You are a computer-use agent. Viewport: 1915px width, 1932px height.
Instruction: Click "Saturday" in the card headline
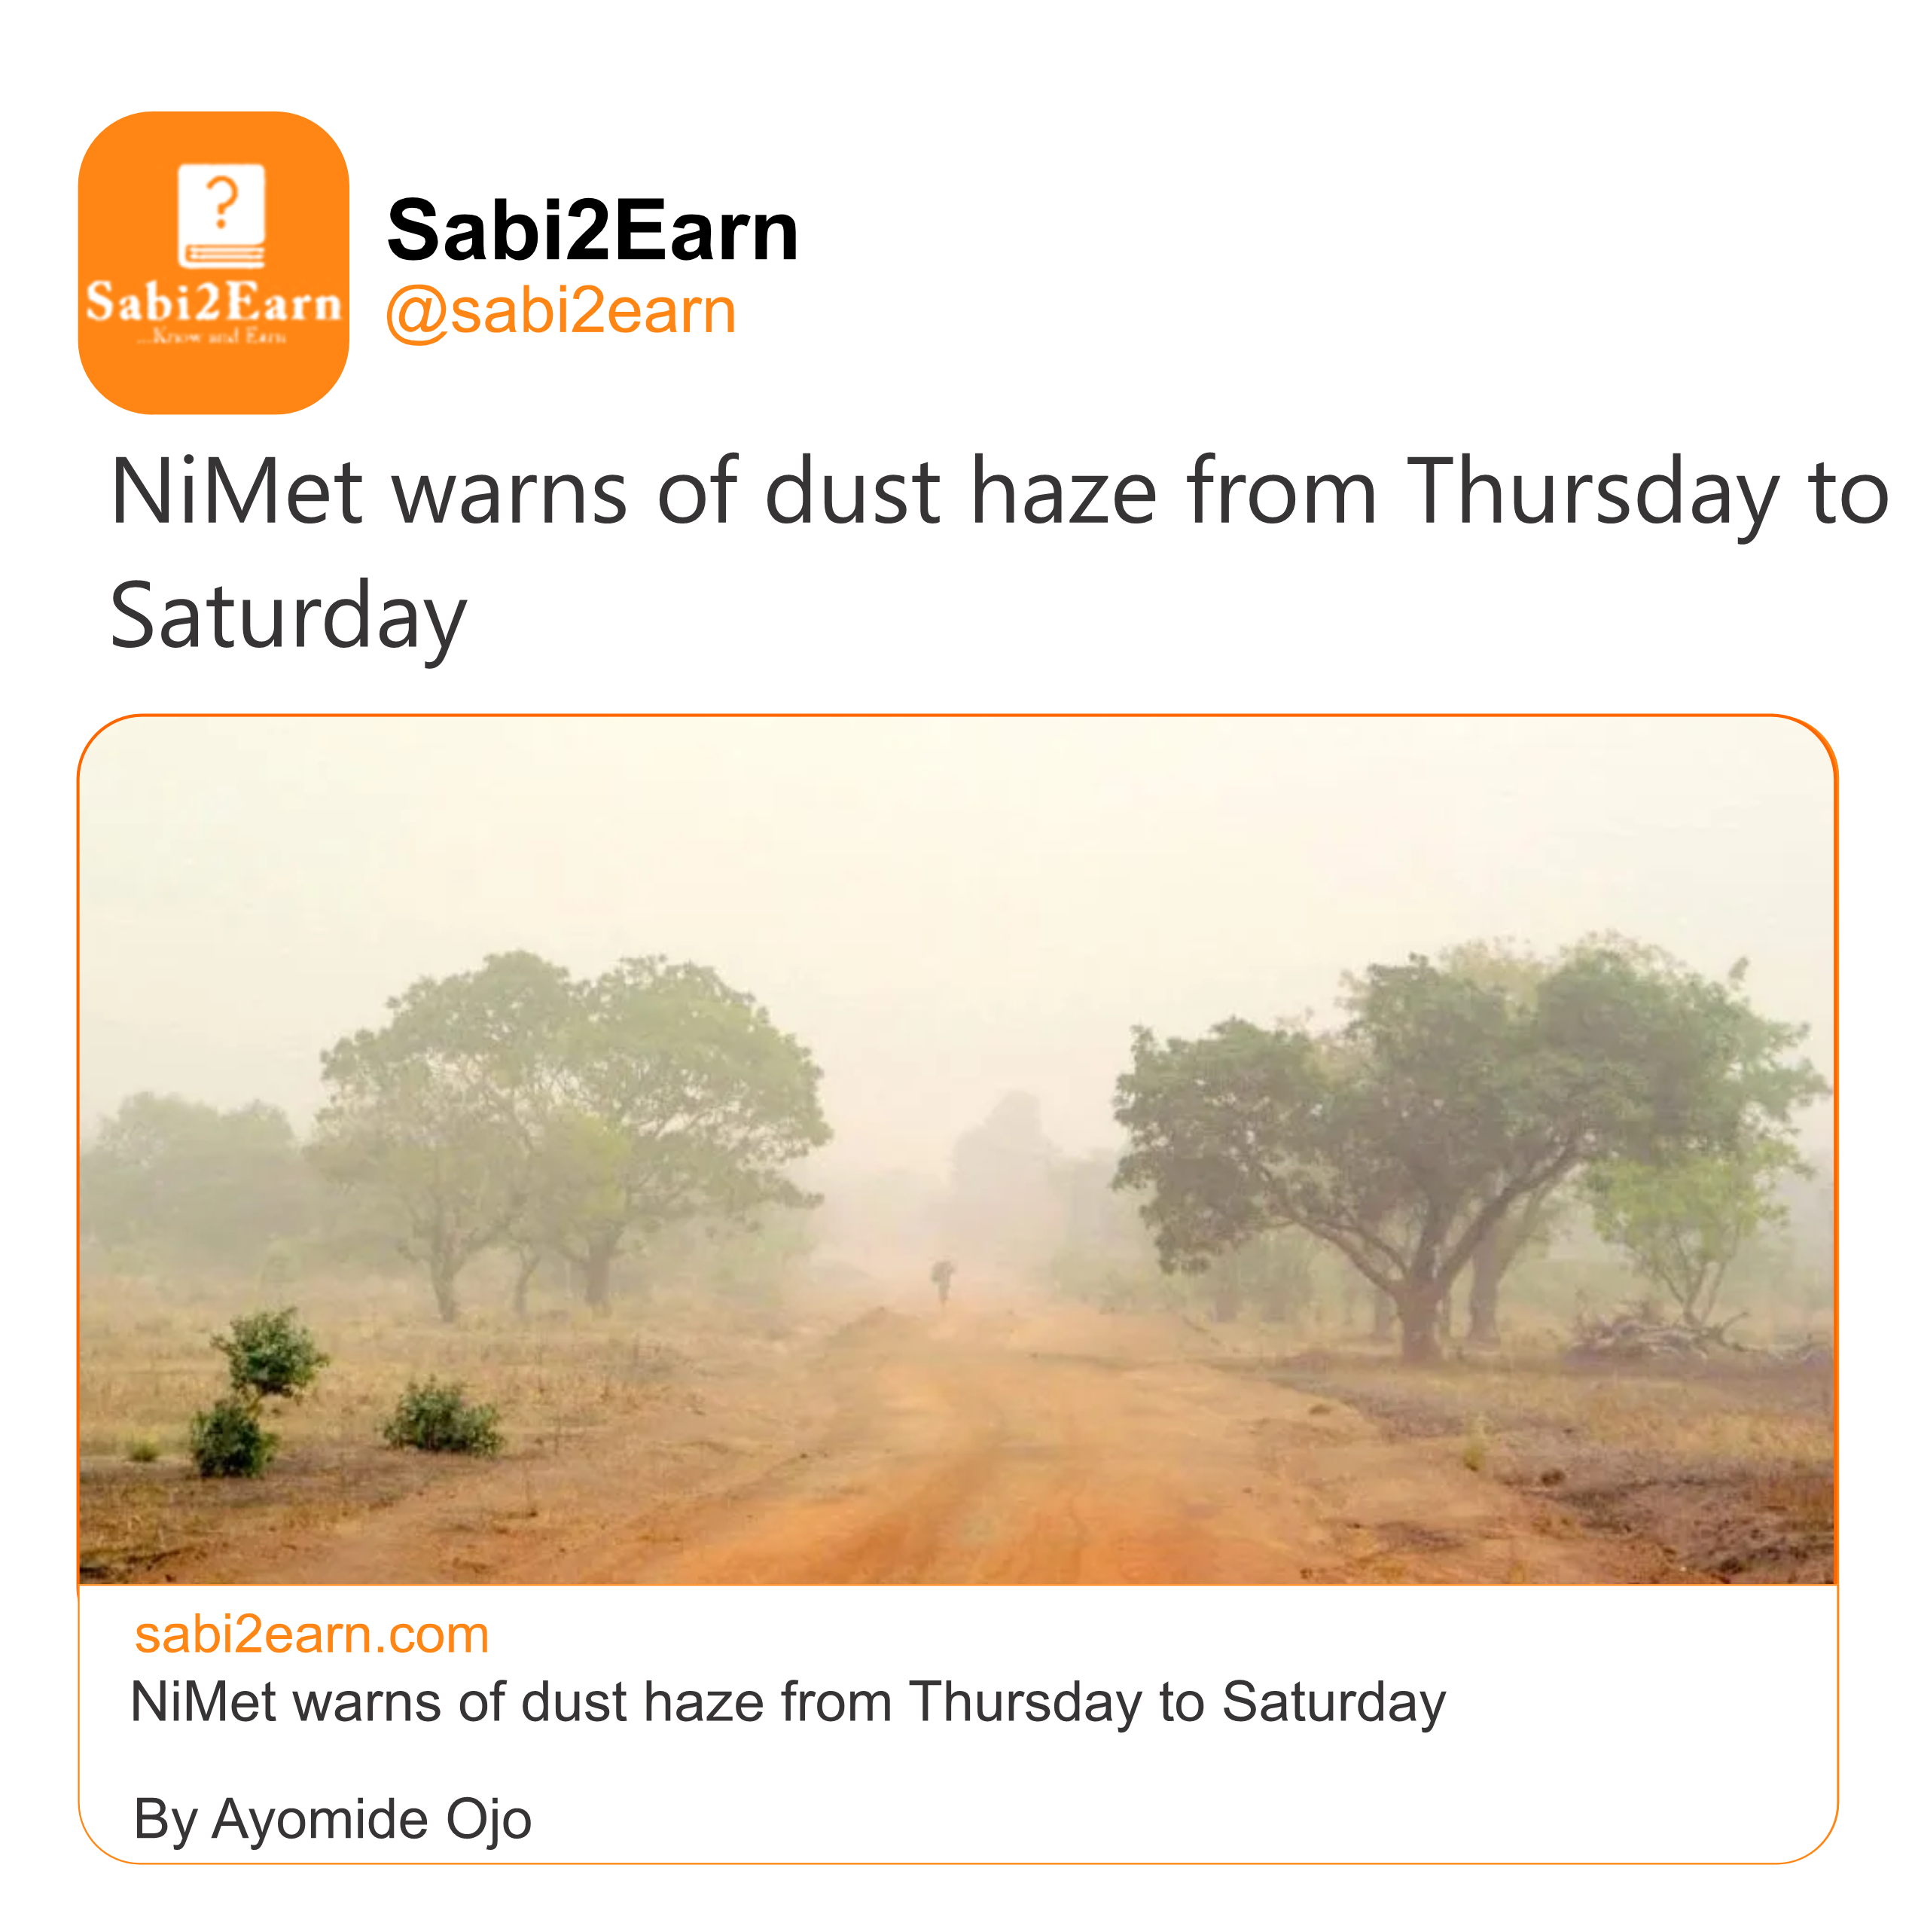coord(1333,1702)
